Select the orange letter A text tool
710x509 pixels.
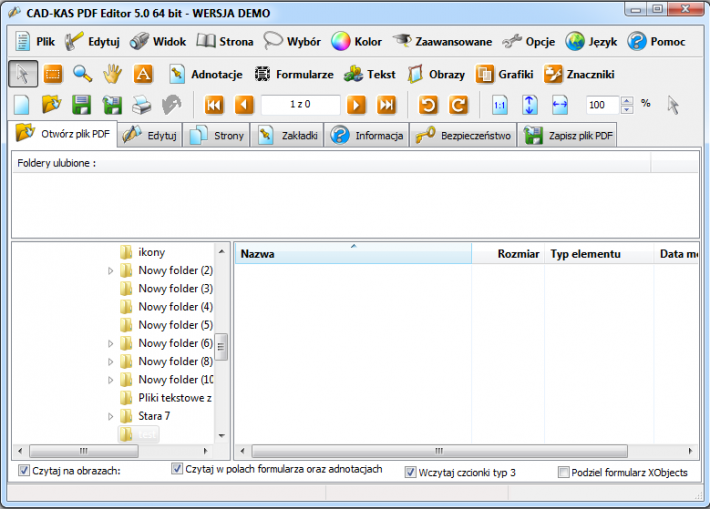coord(143,74)
